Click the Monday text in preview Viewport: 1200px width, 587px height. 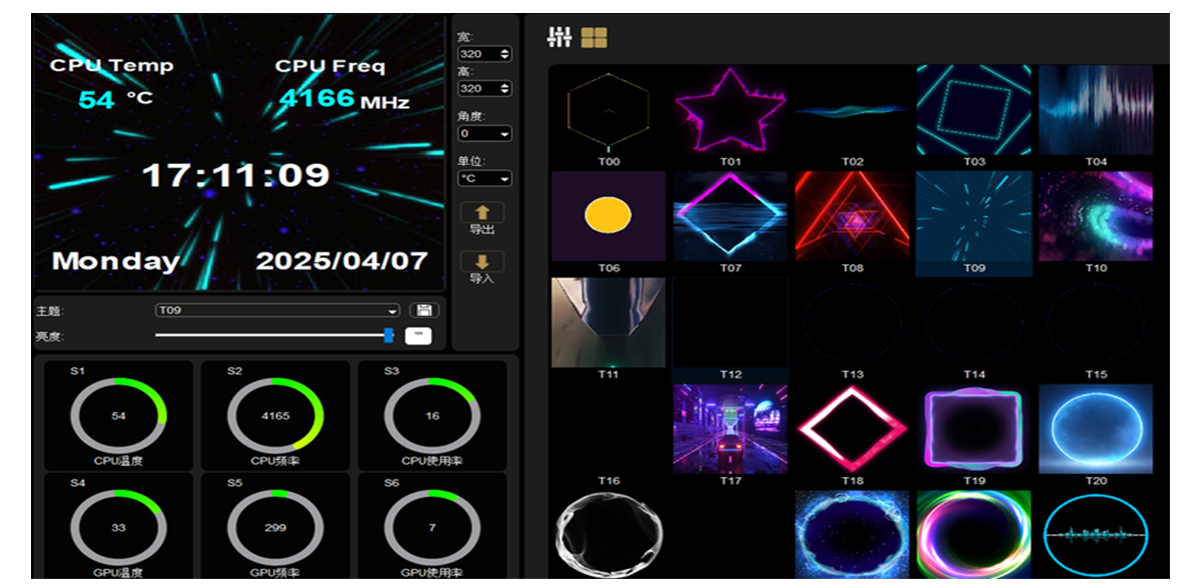click(x=116, y=262)
